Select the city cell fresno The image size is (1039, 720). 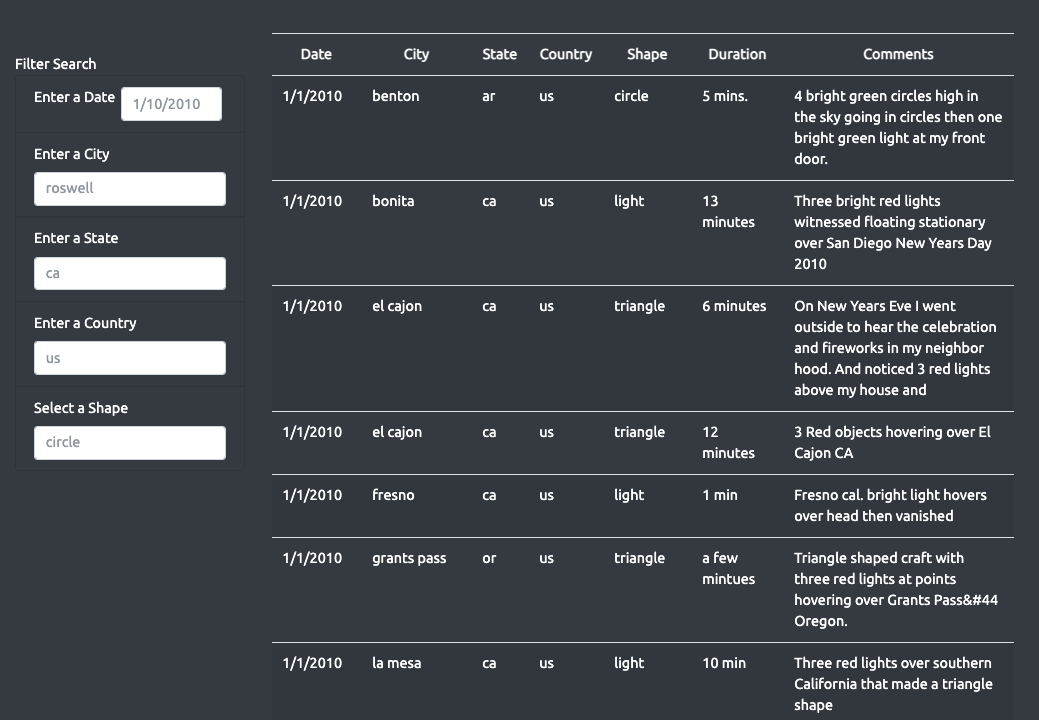pos(393,495)
